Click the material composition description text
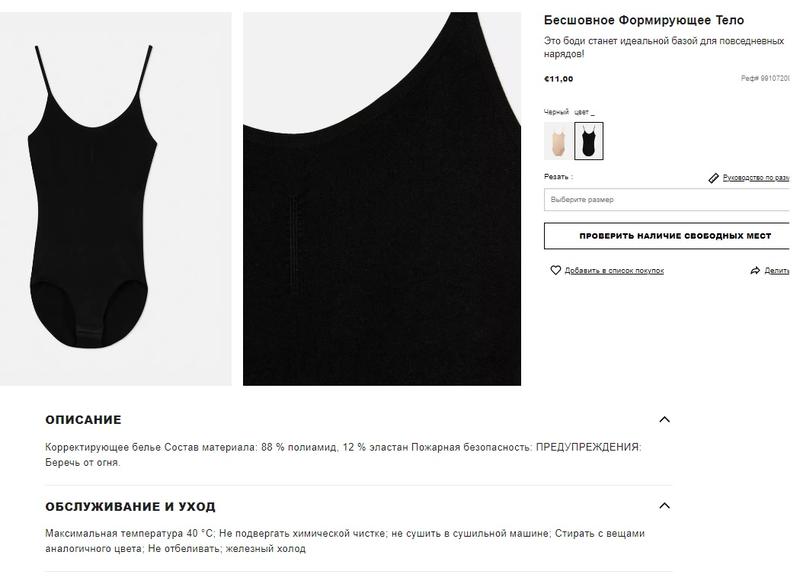The image size is (800, 584). click(x=343, y=455)
